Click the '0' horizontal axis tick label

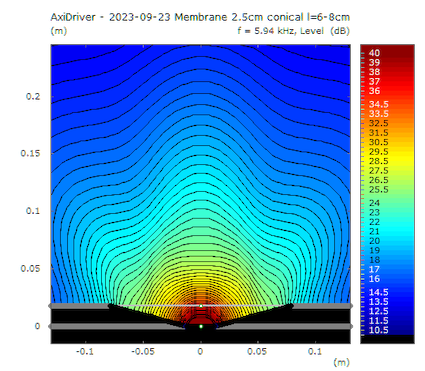[200, 352]
